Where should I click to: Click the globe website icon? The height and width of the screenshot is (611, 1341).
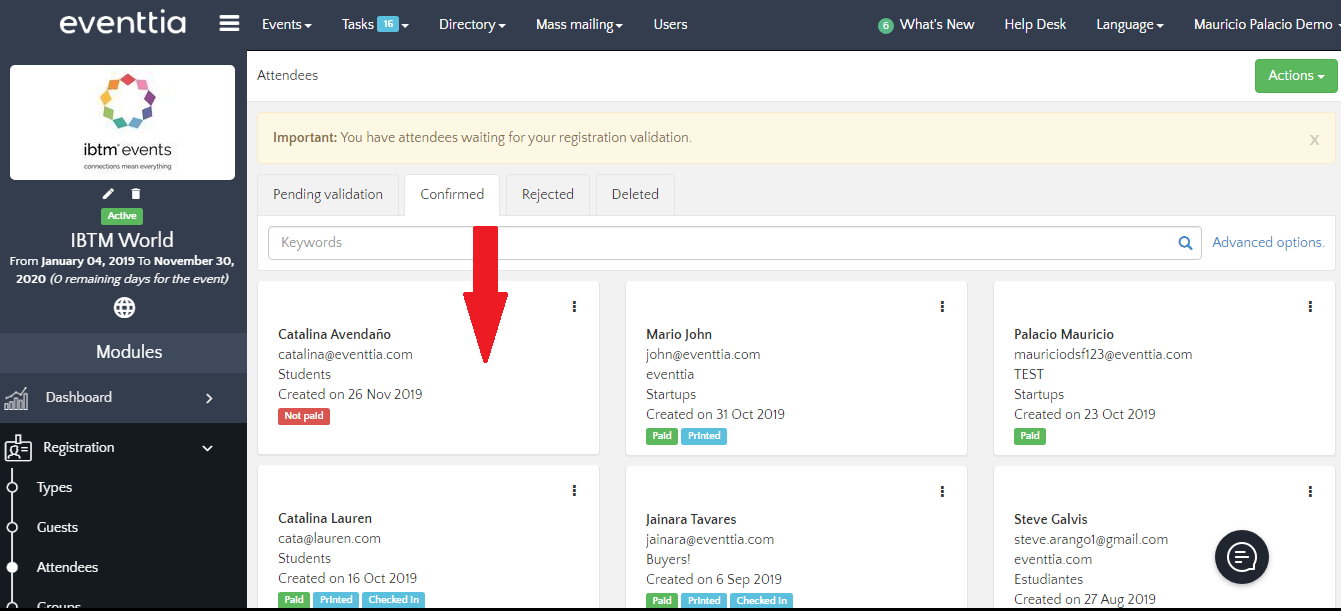(124, 308)
